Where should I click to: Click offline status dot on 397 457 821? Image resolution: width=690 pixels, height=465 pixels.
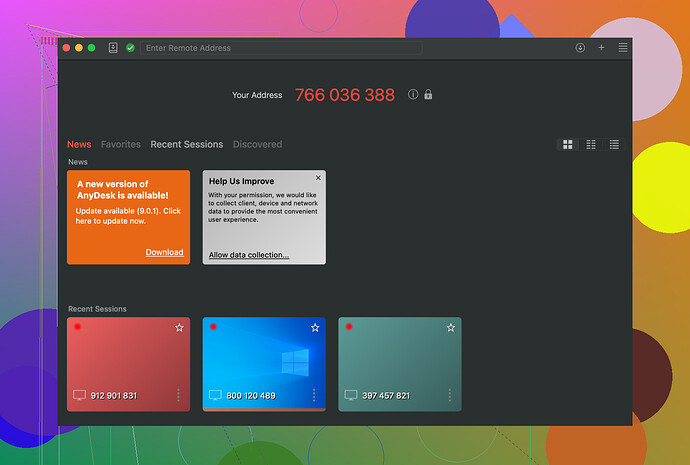coord(349,326)
